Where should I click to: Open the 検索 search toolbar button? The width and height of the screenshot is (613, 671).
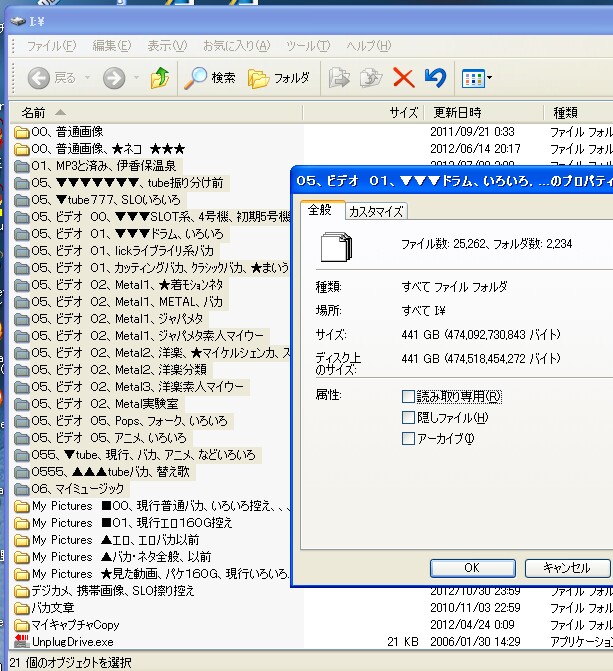pos(210,78)
